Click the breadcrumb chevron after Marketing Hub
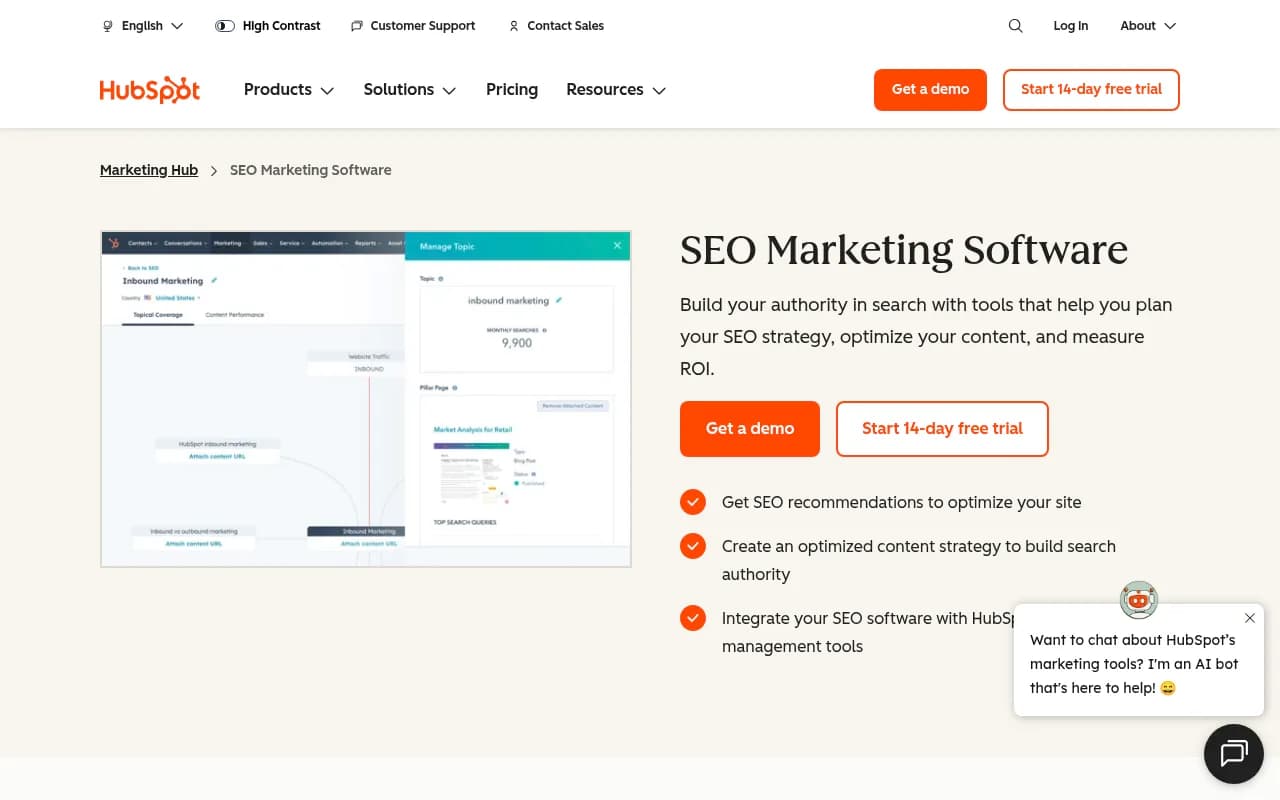 (x=213, y=170)
